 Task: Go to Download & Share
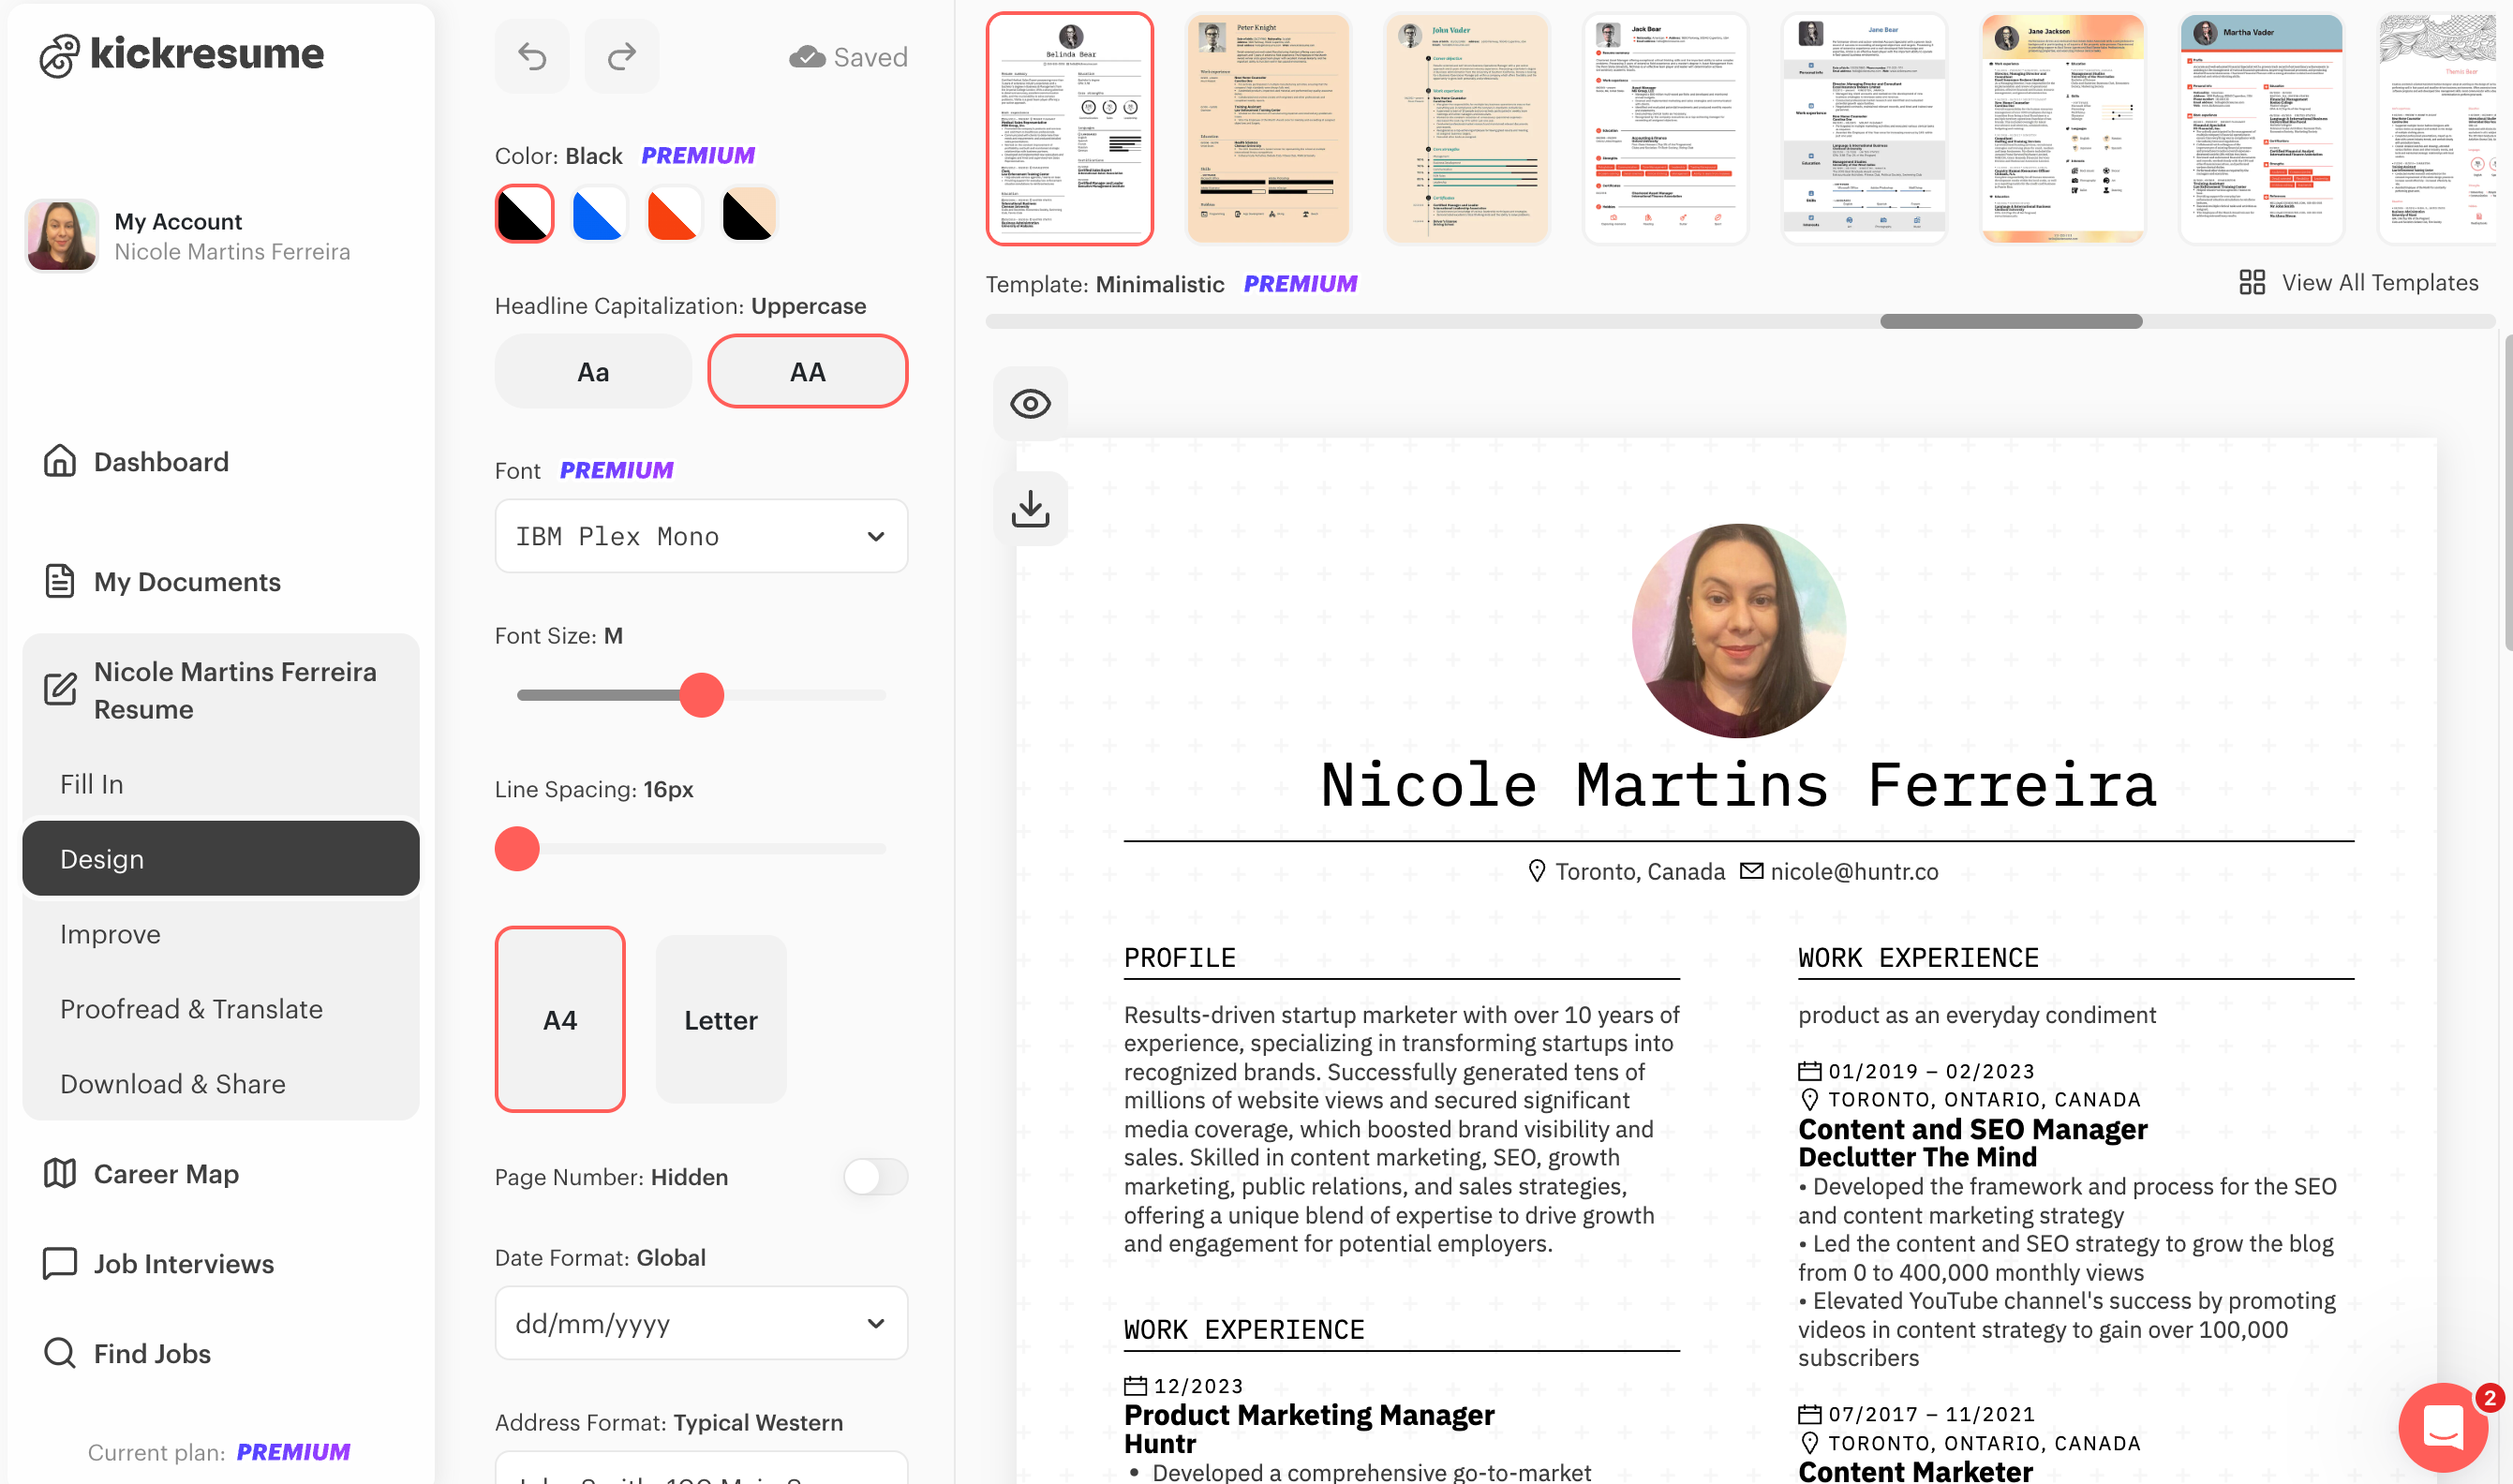(x=173, y=1084)
